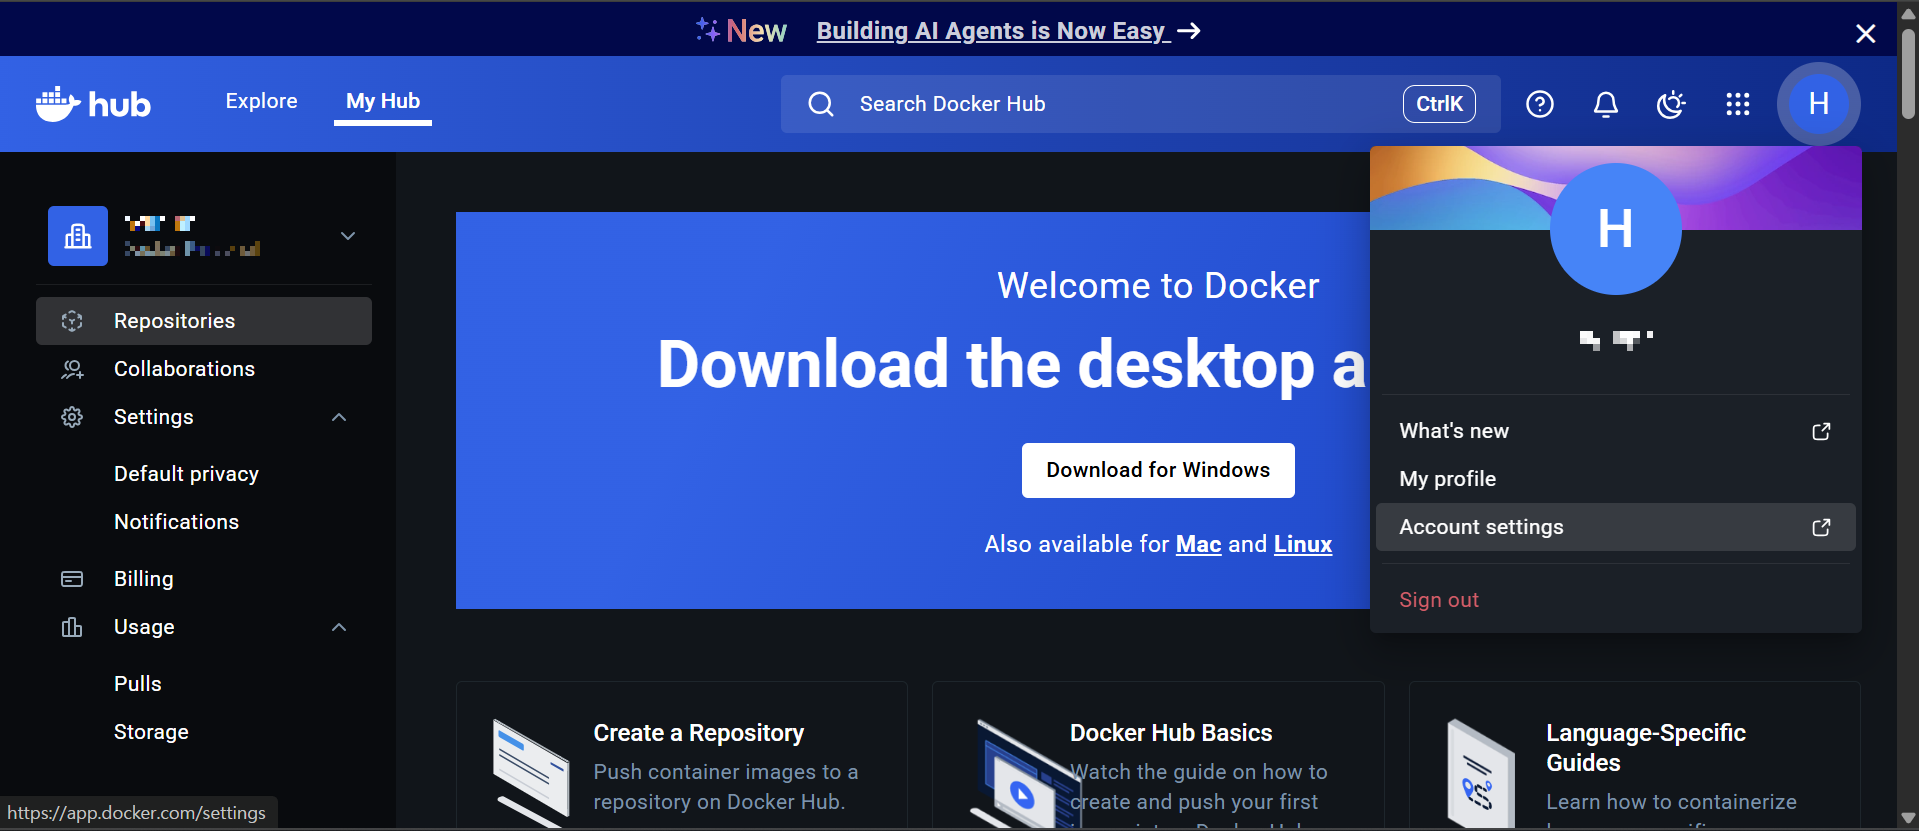Screen dimensions: 1919x831
Task: Click the organization building icon
Action: (78, 236)
